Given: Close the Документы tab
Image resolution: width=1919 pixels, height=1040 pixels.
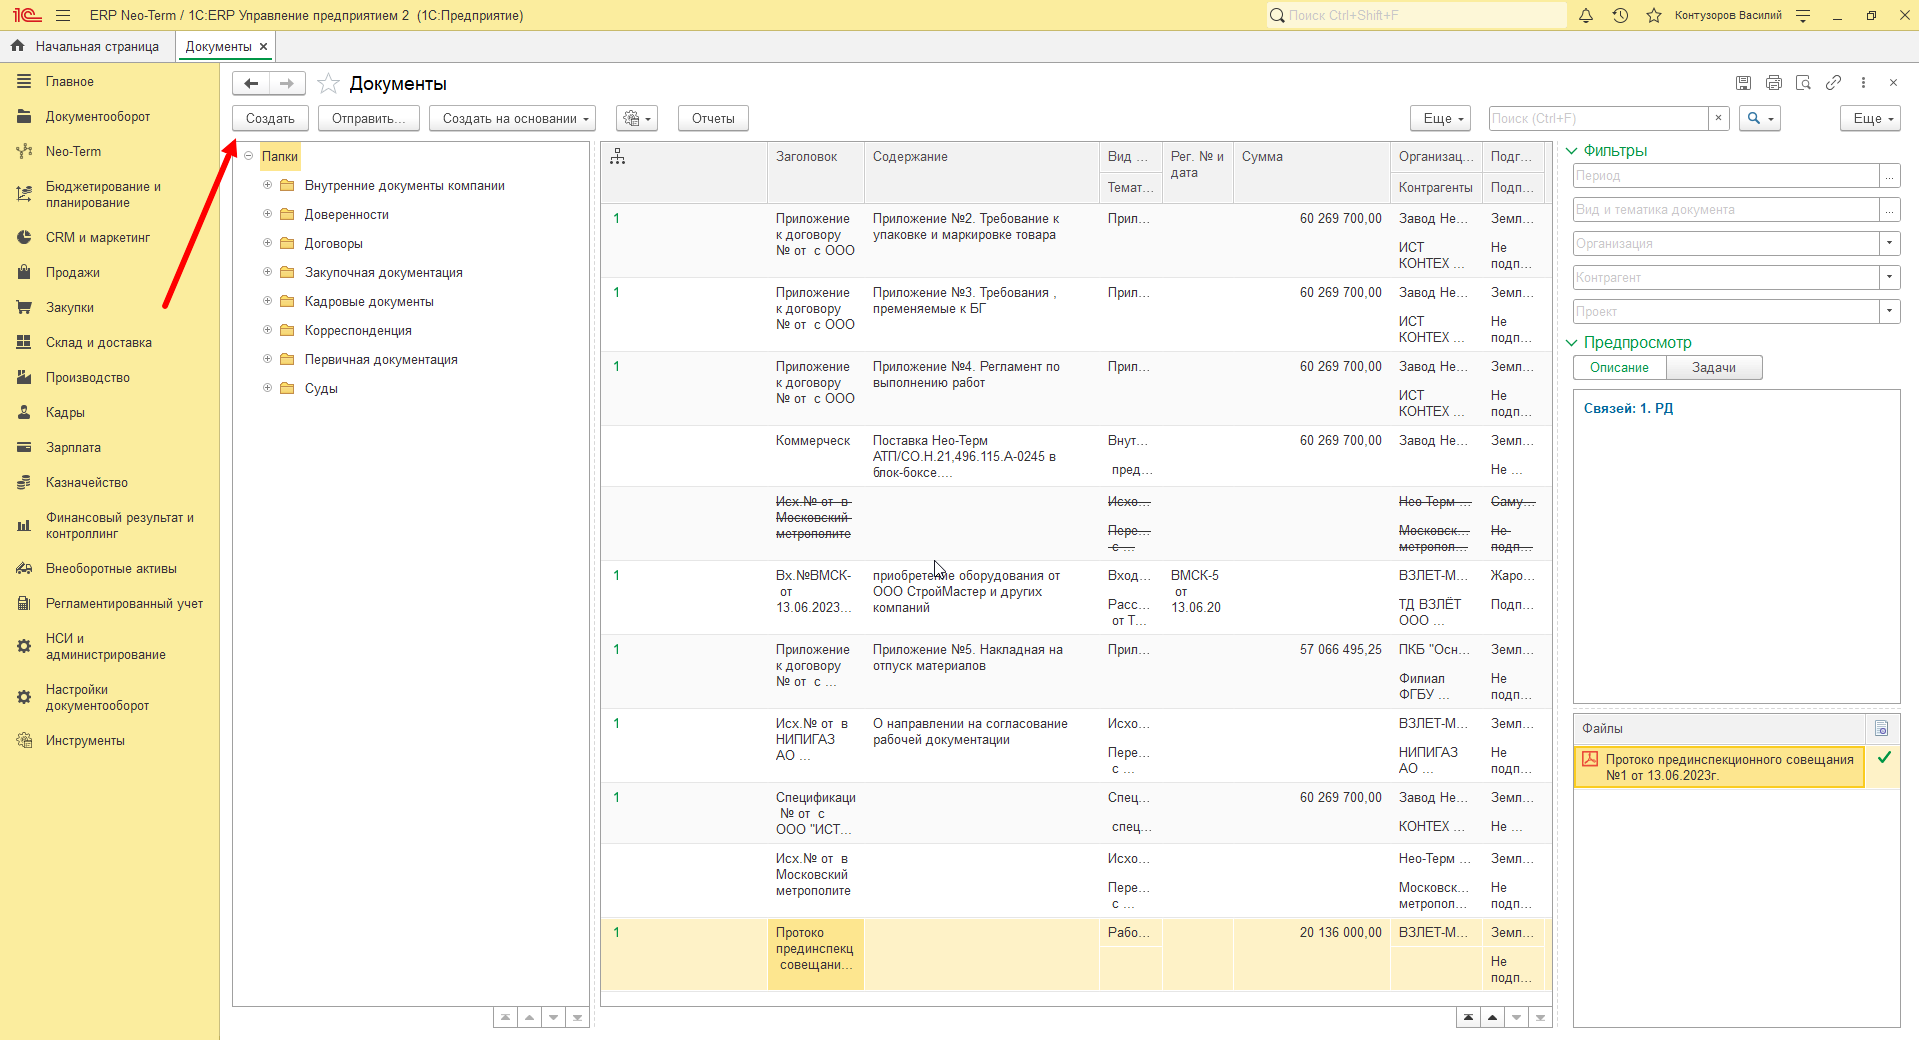Looking at the screenshot, I should point(264,47).
